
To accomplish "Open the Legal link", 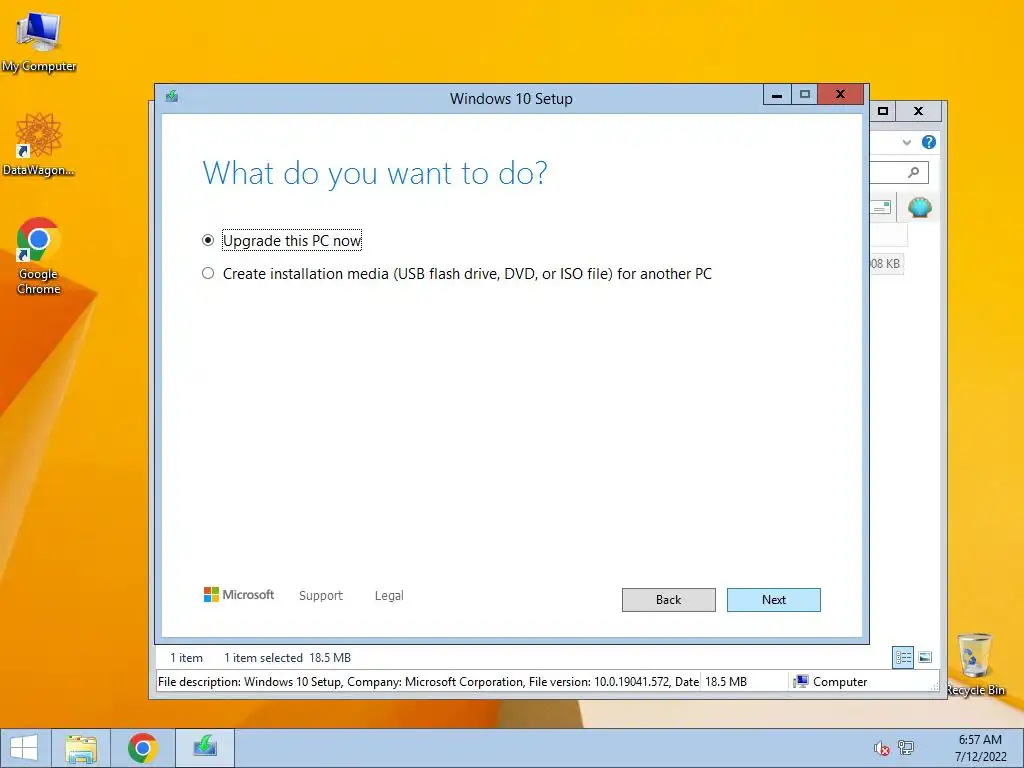I will pos(389,596).
